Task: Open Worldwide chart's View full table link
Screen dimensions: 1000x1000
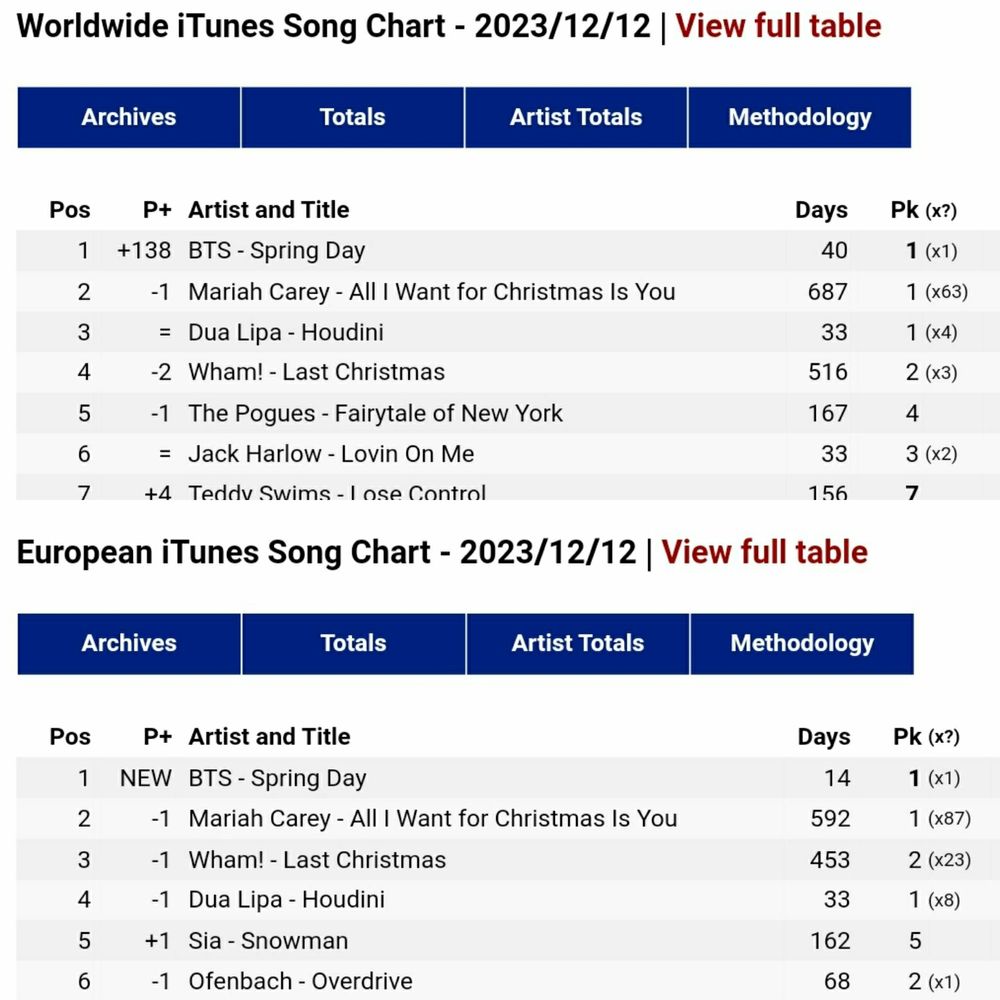Action: pyautogui.click(x=777, y=26)
